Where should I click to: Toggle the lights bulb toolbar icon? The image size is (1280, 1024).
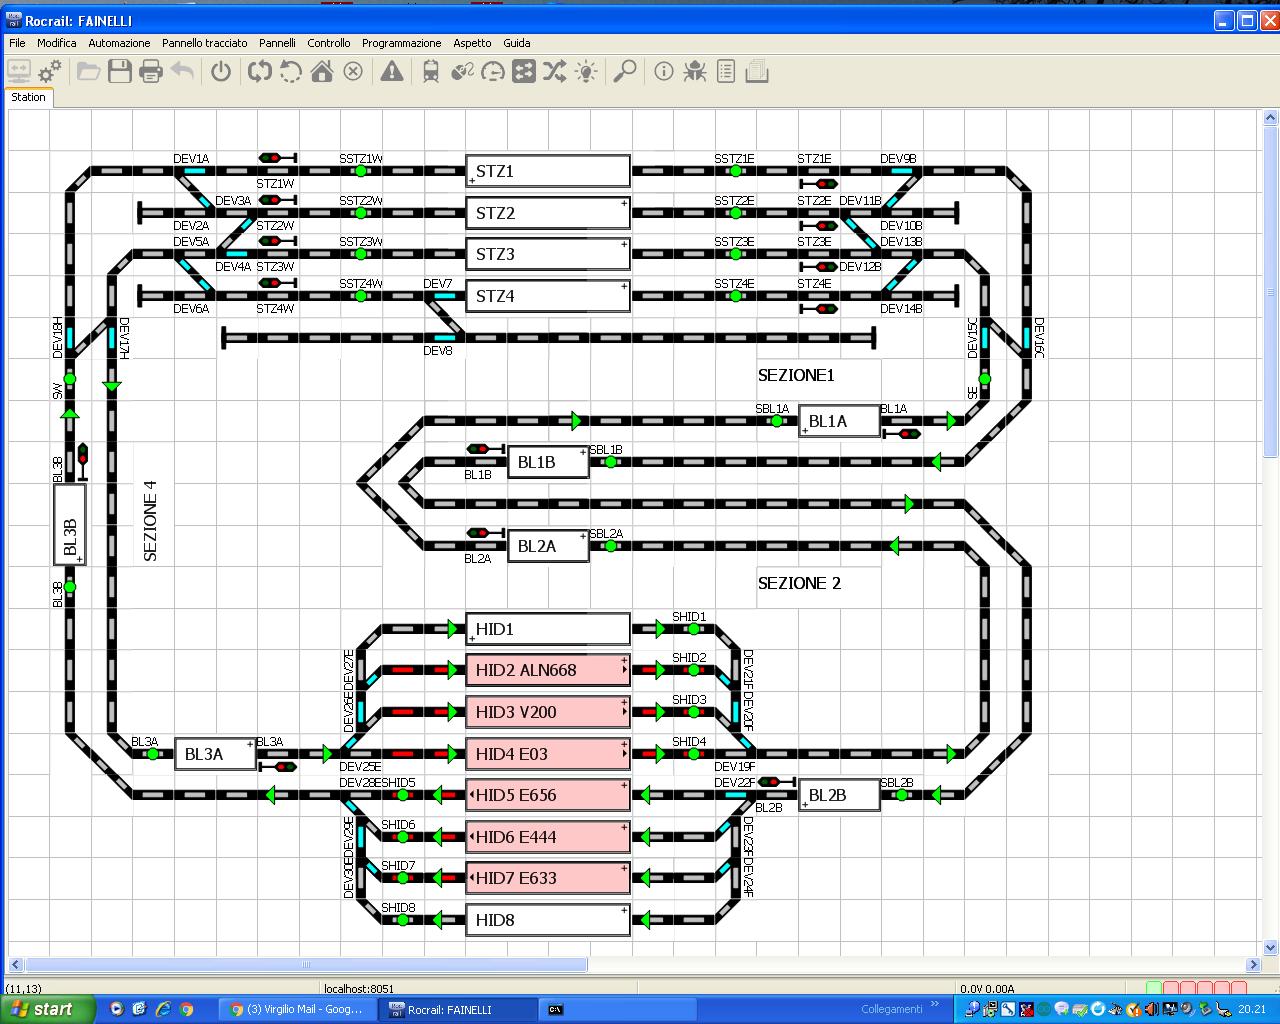coord(586,71)
